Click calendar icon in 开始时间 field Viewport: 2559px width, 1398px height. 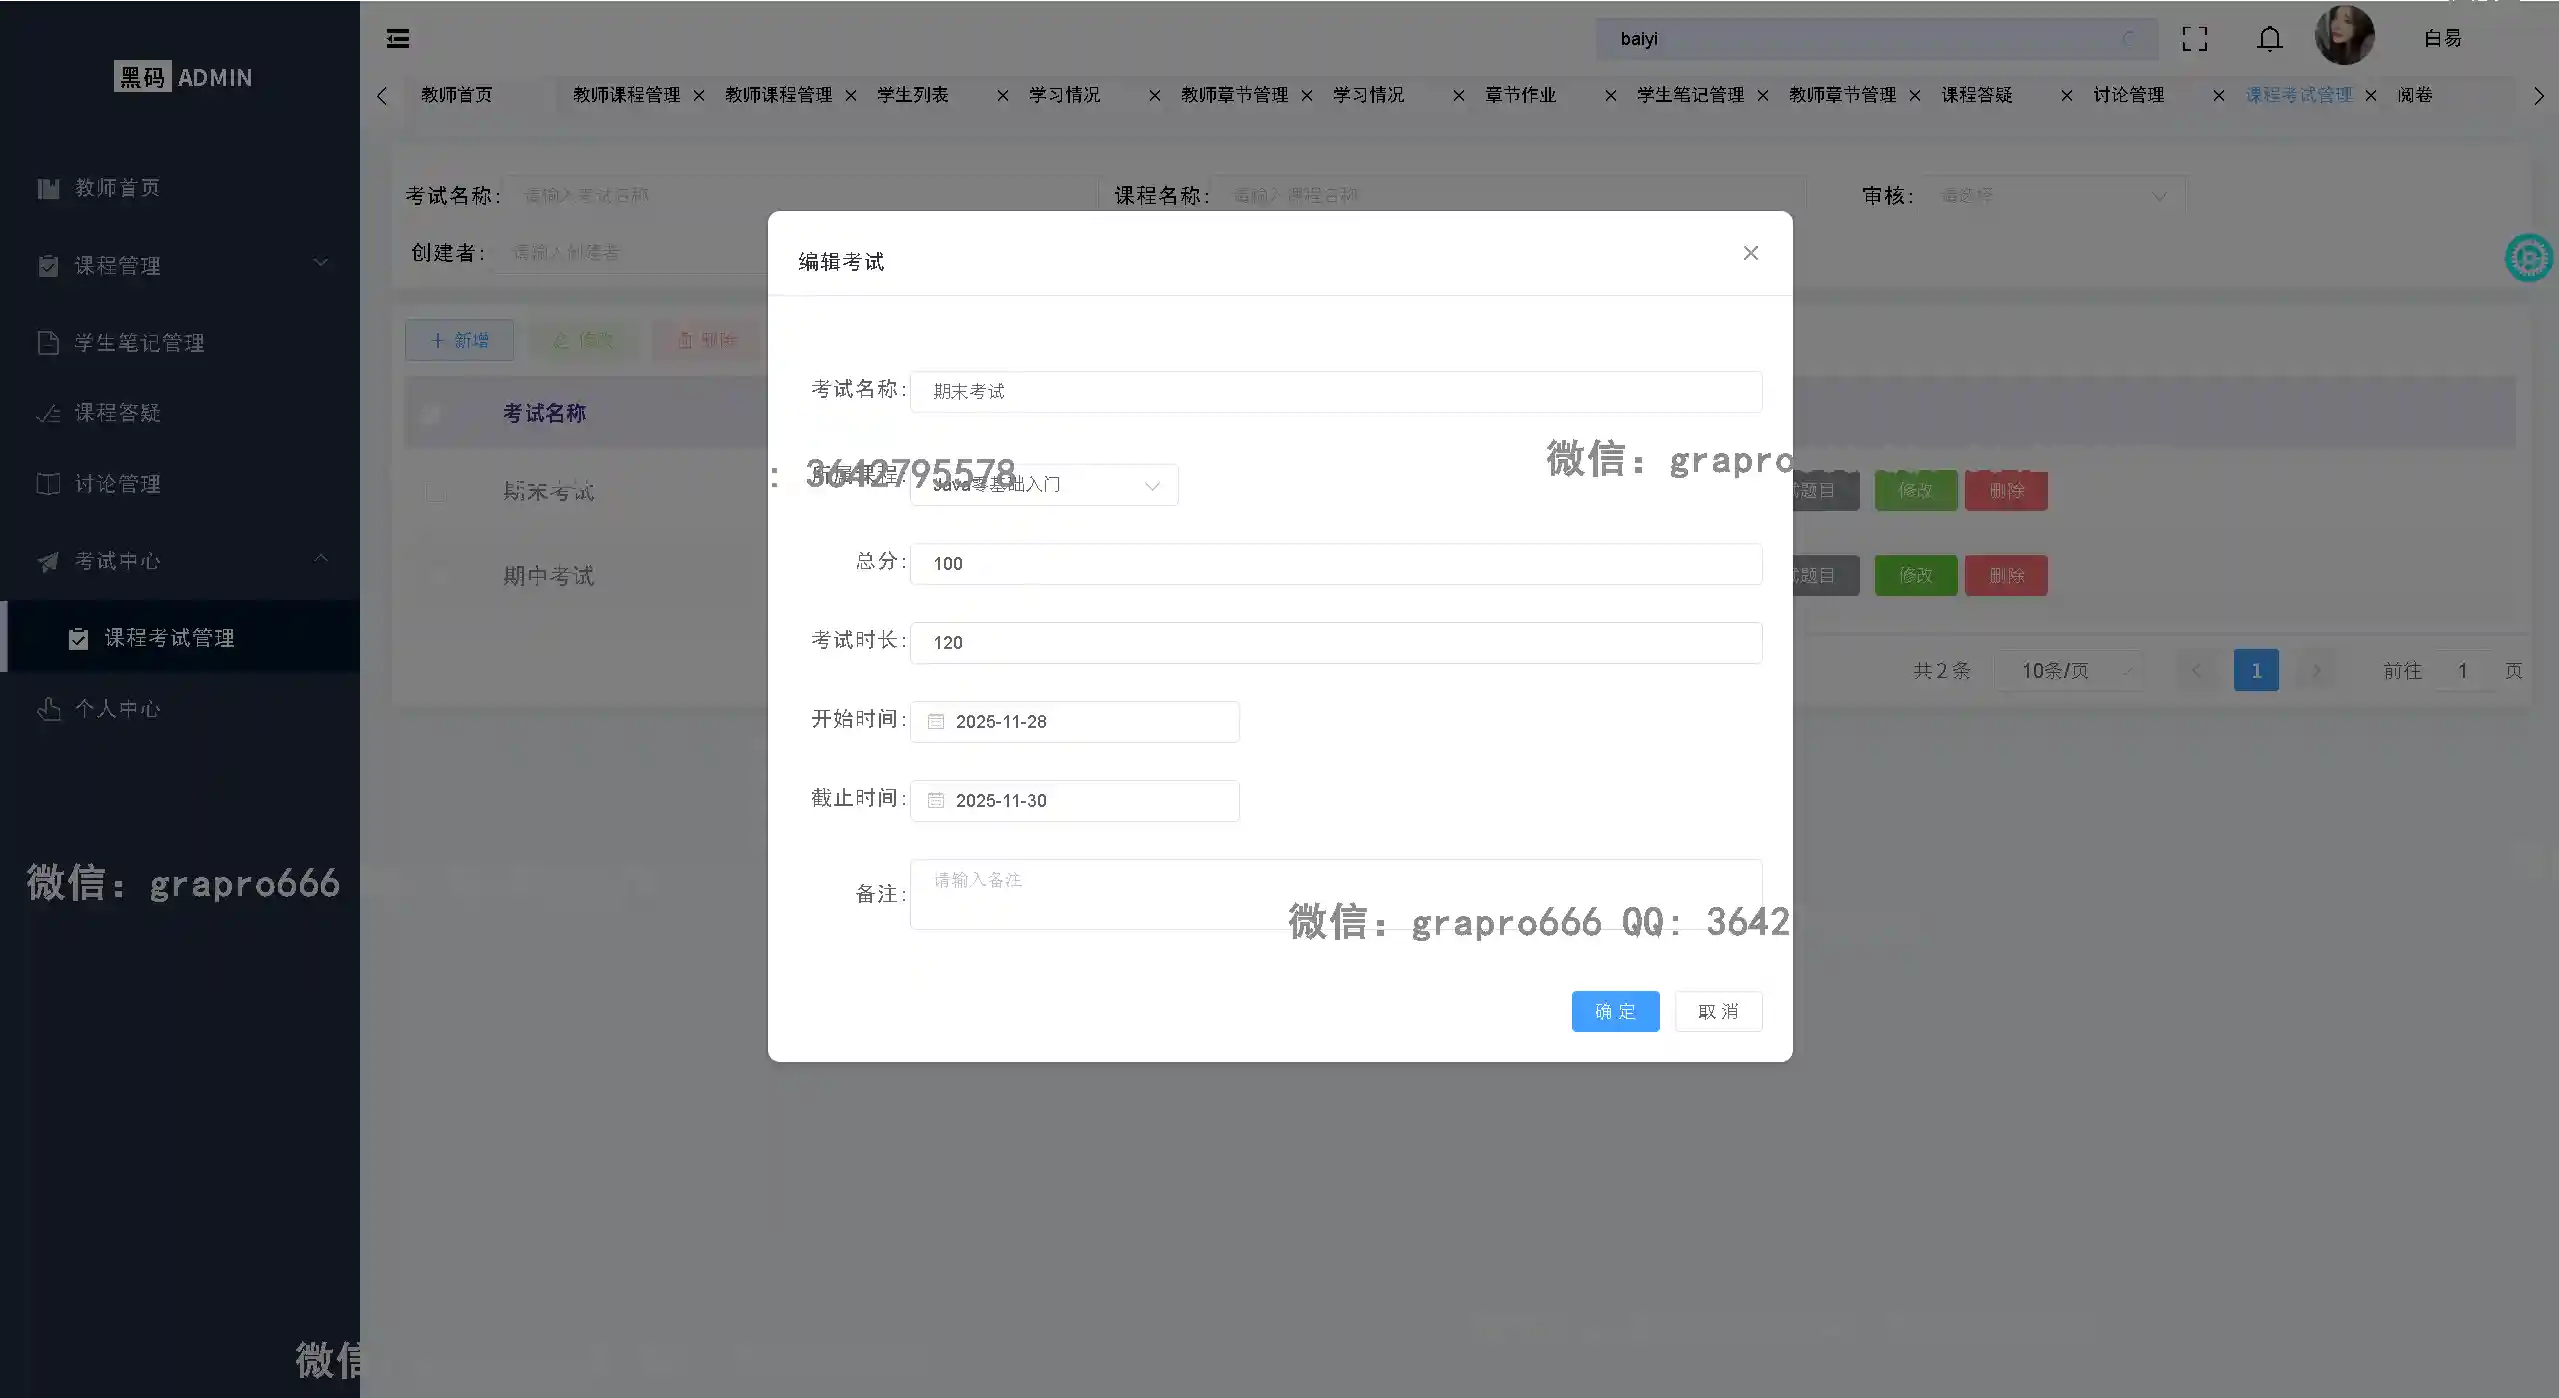pyautogui.click(x=936, y=721)
